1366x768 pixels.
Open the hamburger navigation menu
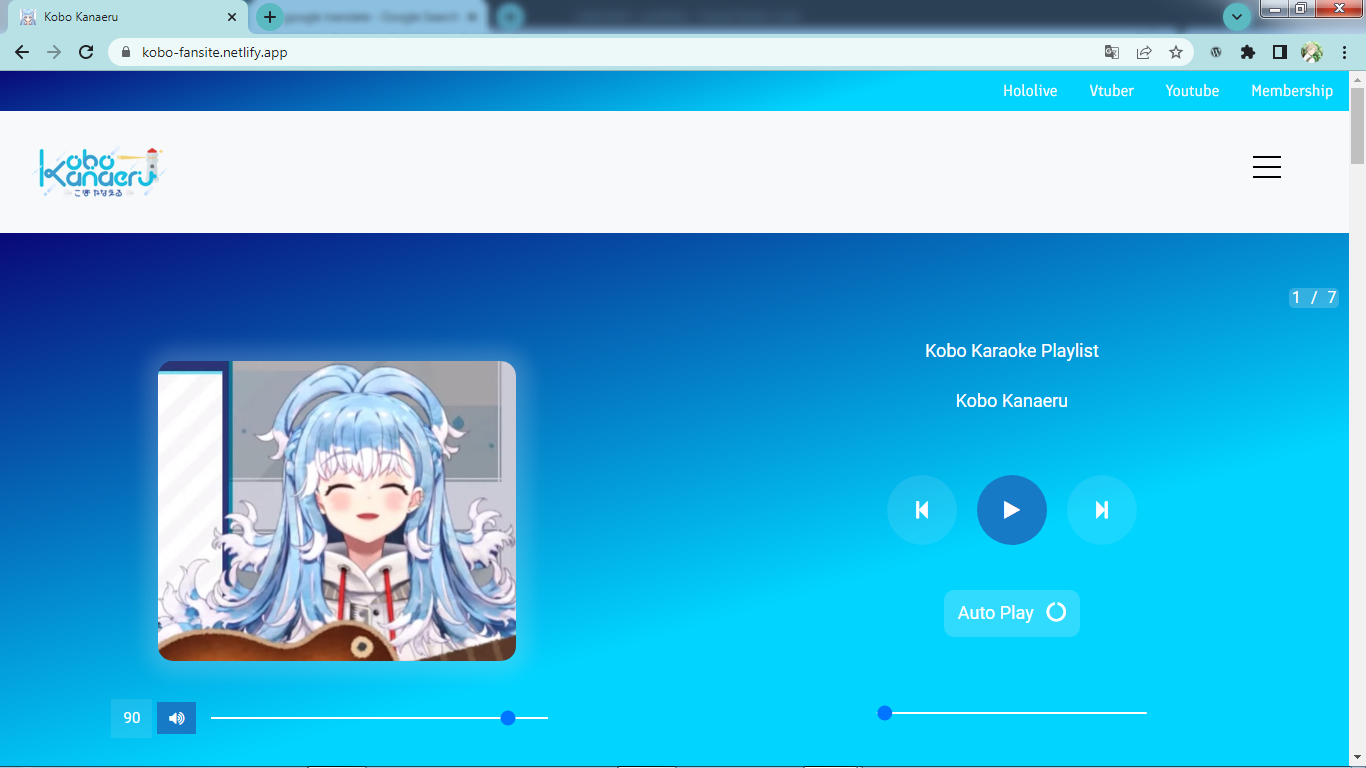[x=1267, y=167]
